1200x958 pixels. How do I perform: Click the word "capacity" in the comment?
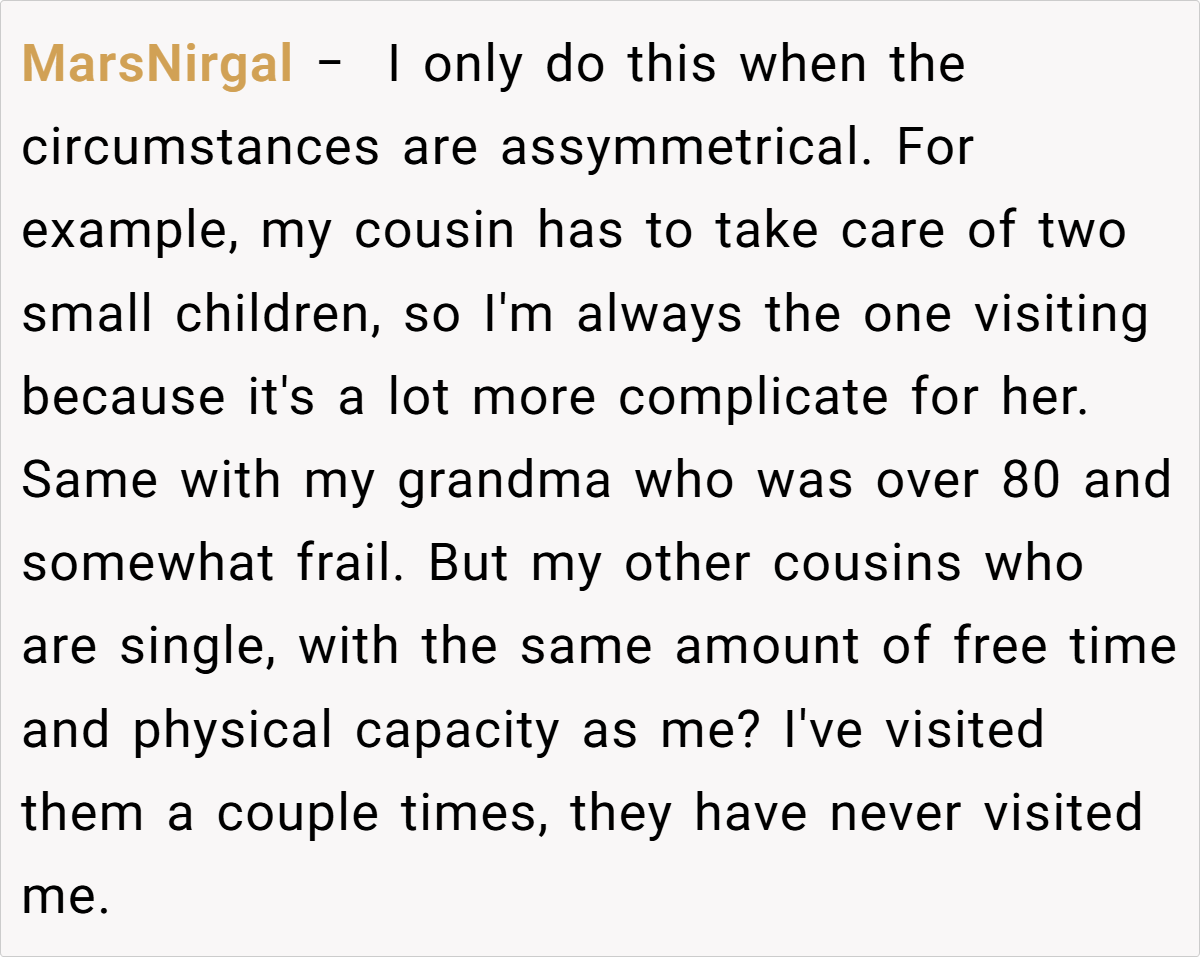(x=457, y=730)
